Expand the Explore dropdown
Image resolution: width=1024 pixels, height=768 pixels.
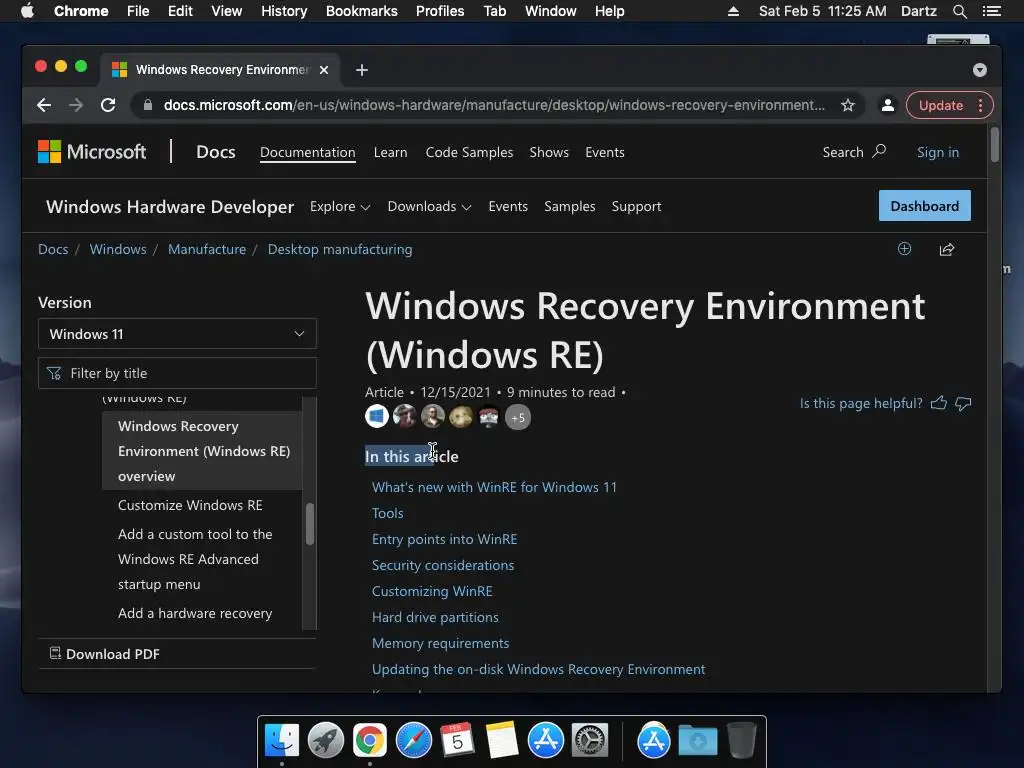[x=340, y=206]
